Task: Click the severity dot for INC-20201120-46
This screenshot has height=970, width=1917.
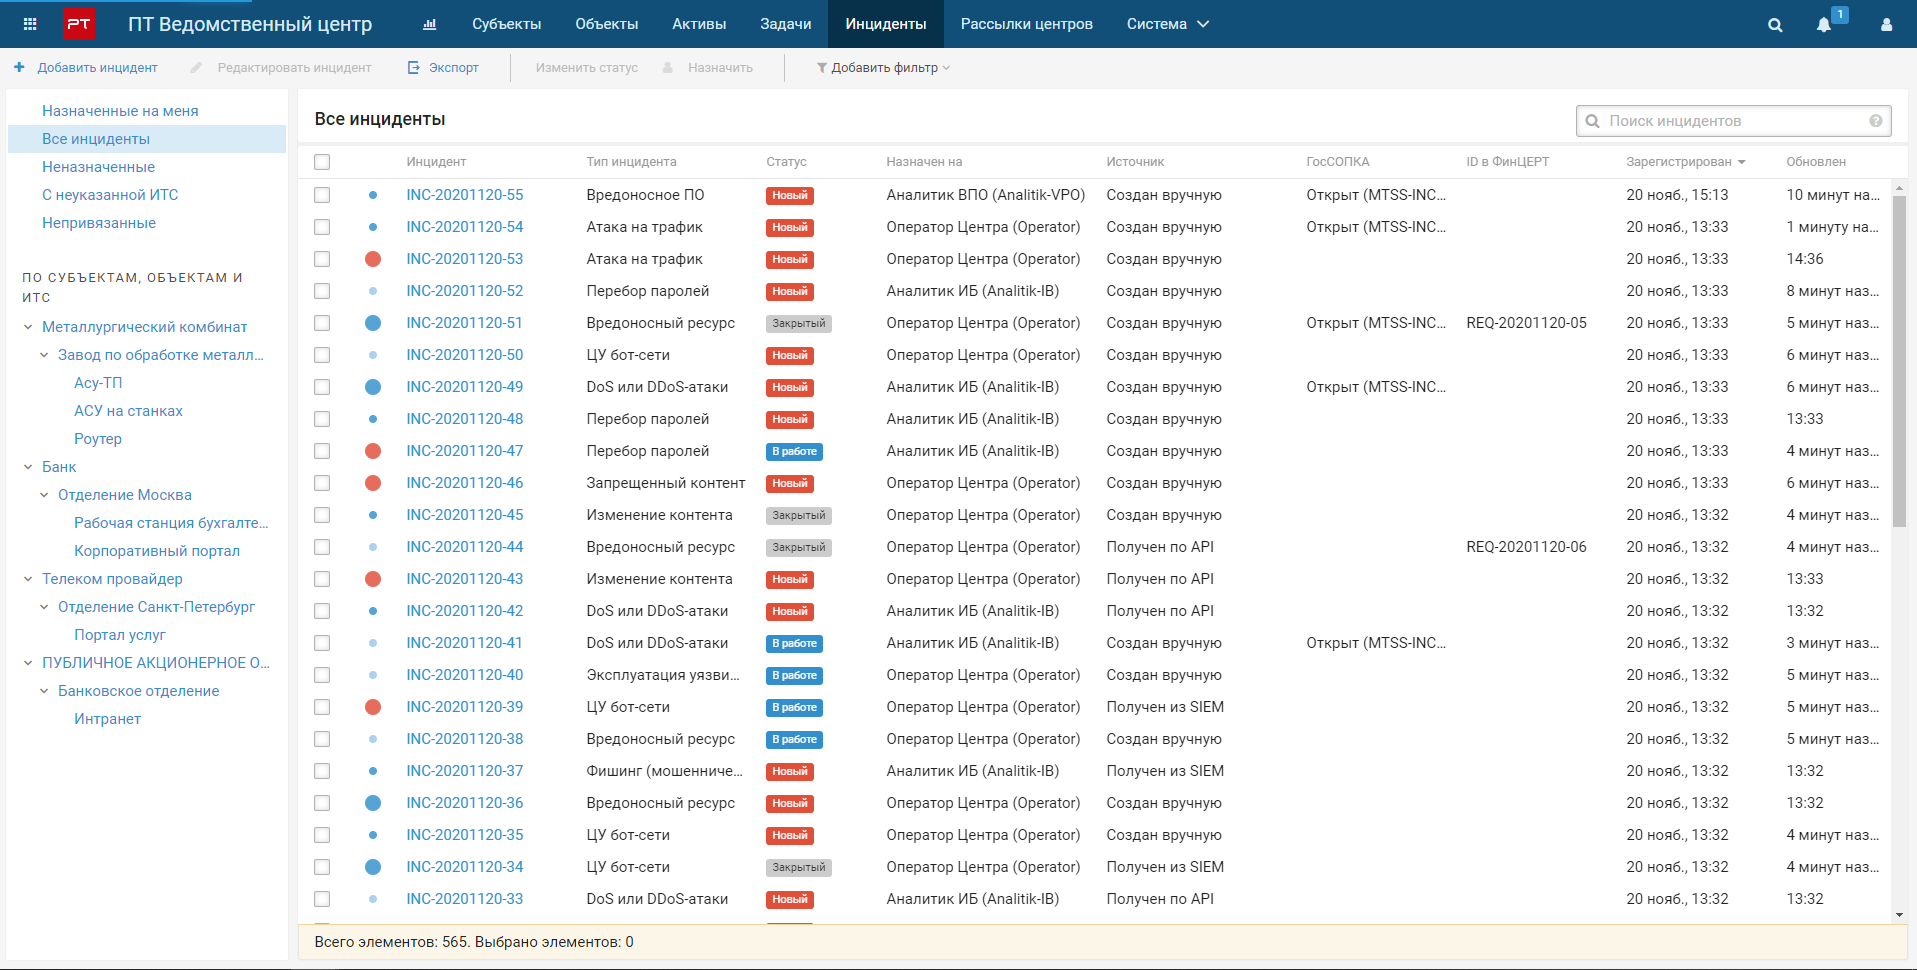Action: coord(373,483)
